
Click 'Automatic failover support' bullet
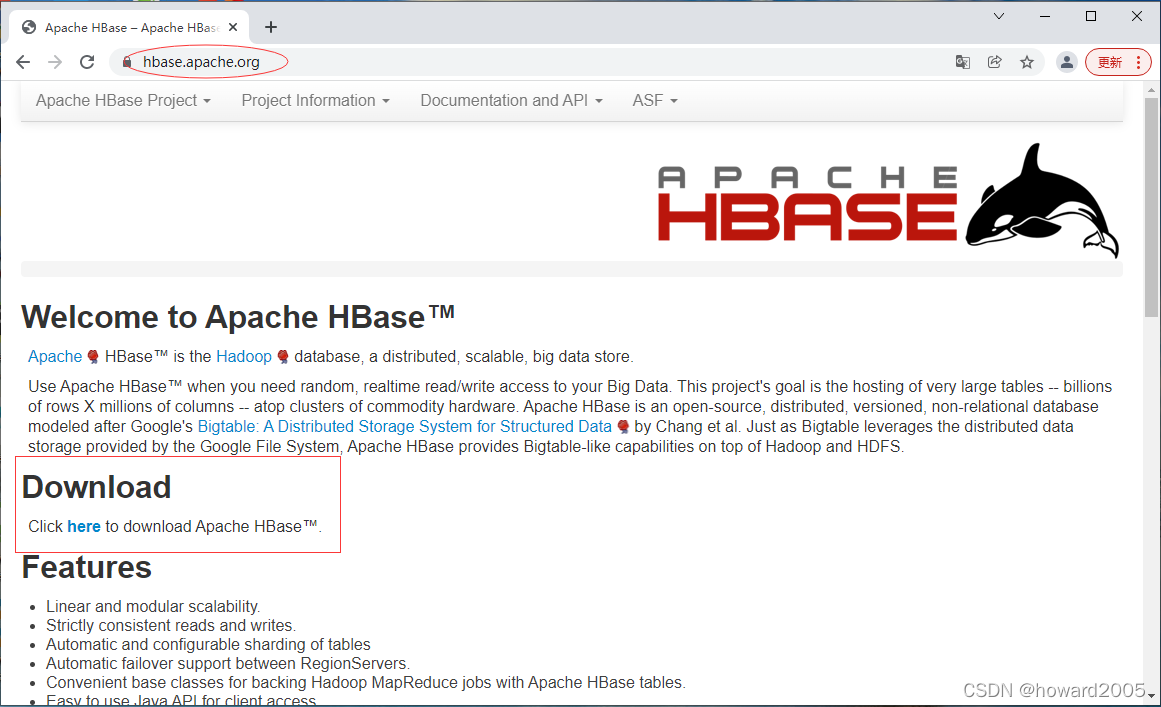228,664
